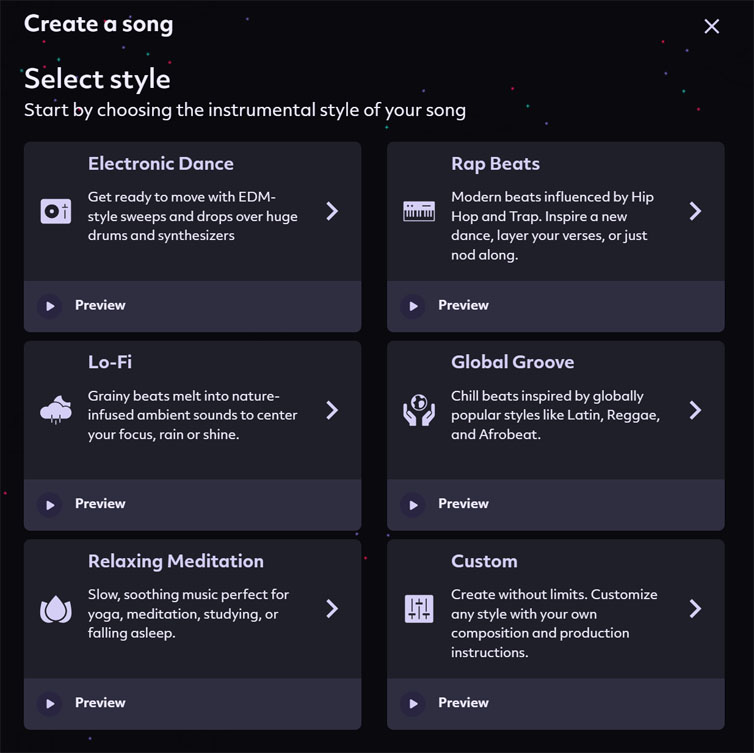Play the Lo-Fi preview
Image resolution: width=754 pixels, height=753 pixels.
coord(50,505)
